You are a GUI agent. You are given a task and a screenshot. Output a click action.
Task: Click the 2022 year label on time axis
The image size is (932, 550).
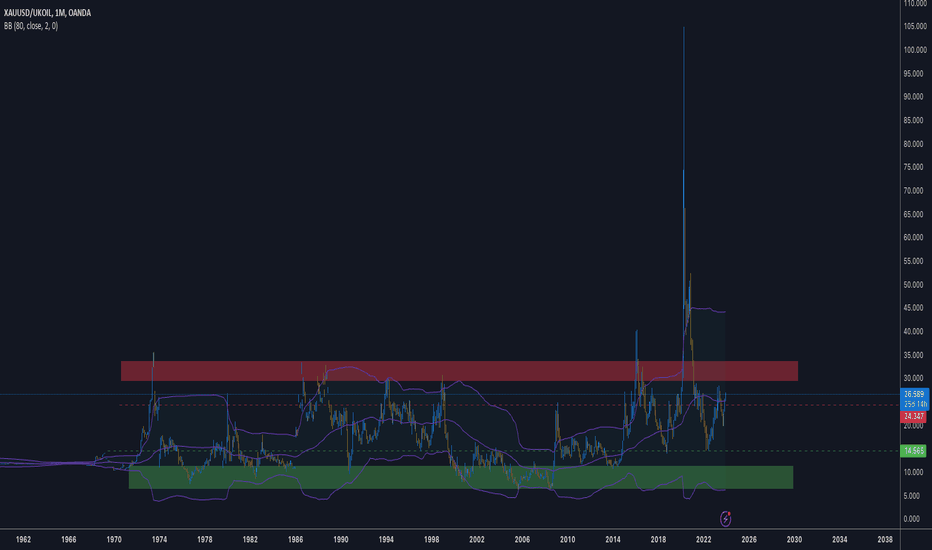(704, 540)
